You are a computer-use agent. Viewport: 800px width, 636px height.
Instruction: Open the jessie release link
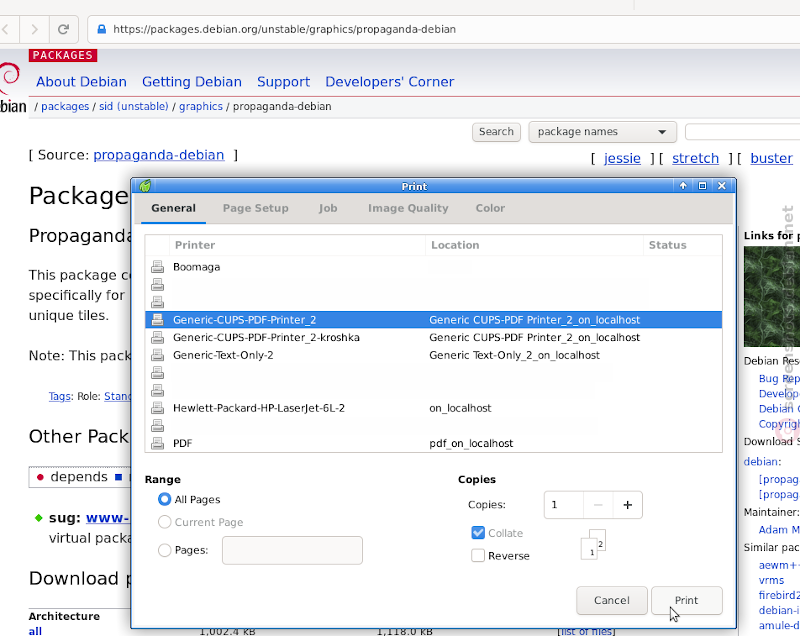pos(622,158)
